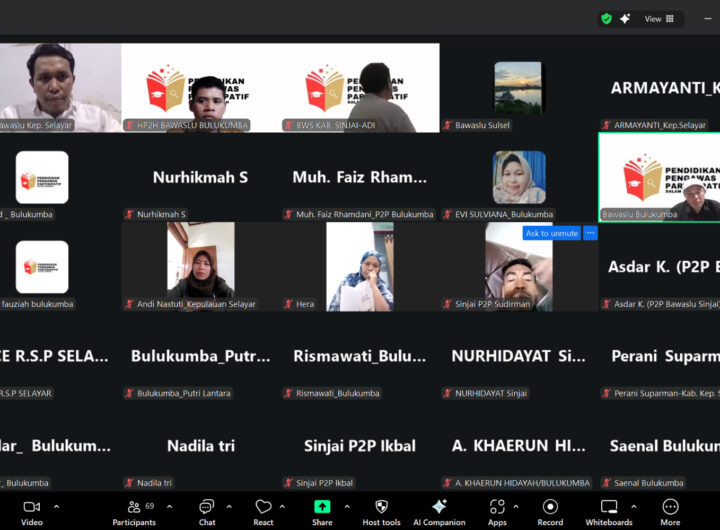Expand the arrow next to Participants
720x530 pixels.
click(169, 507)
